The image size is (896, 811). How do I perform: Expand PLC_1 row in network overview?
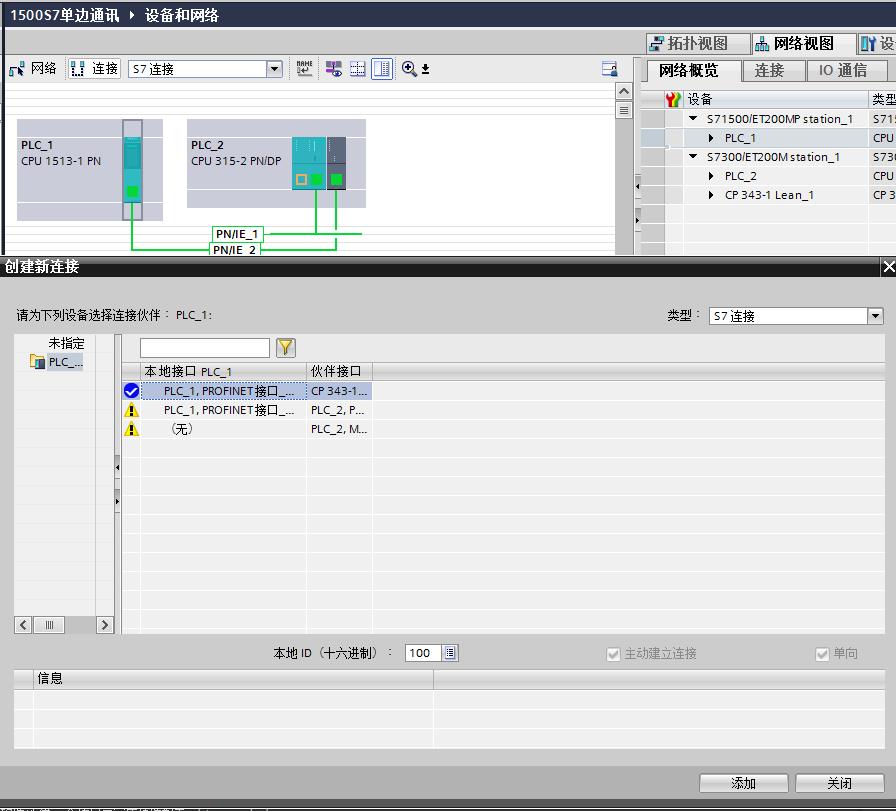[711, 138]
